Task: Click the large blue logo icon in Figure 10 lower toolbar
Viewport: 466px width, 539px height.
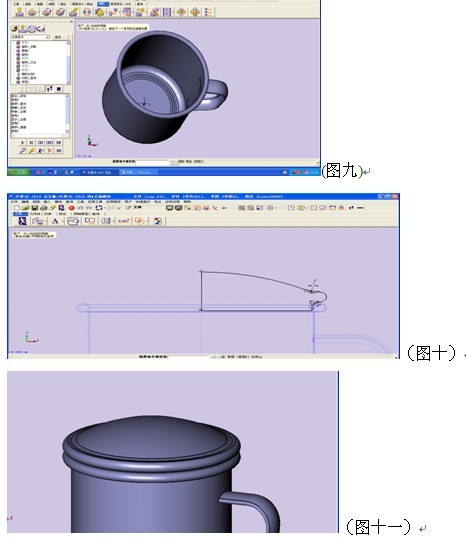Action: [22, 221]
